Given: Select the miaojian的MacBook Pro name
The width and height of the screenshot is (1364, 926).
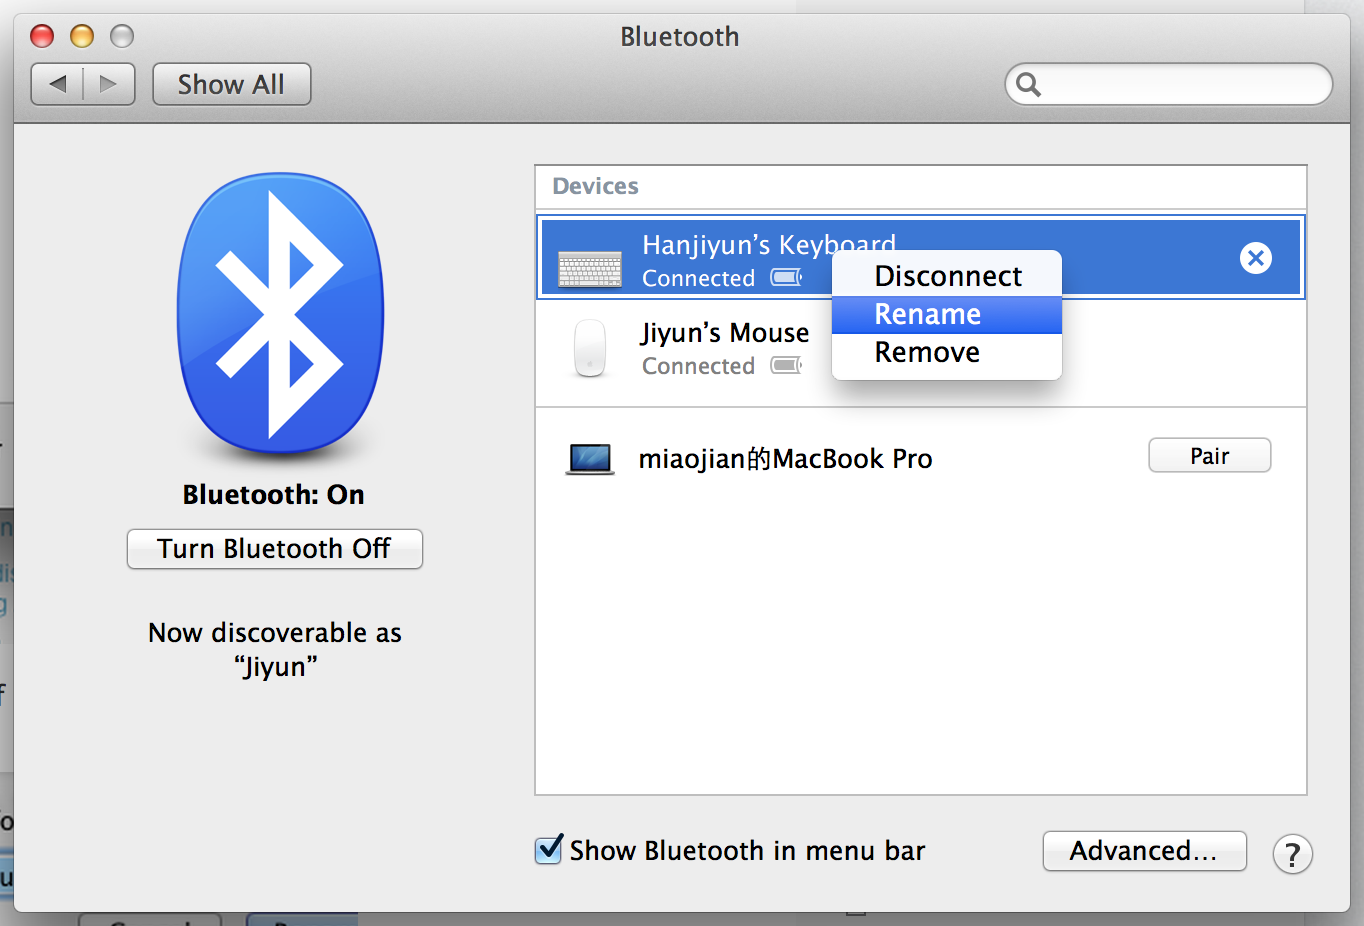Looking at the screenshot, I should click(x=785, y=459).
